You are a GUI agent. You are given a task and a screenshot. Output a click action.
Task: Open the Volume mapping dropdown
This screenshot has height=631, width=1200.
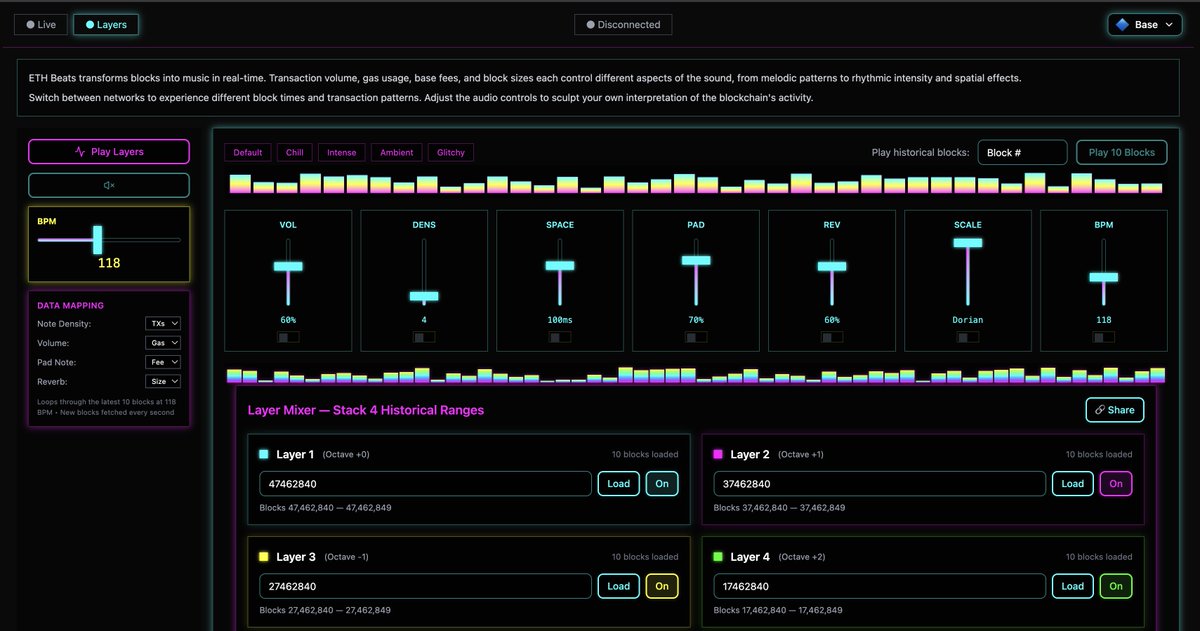163,343
